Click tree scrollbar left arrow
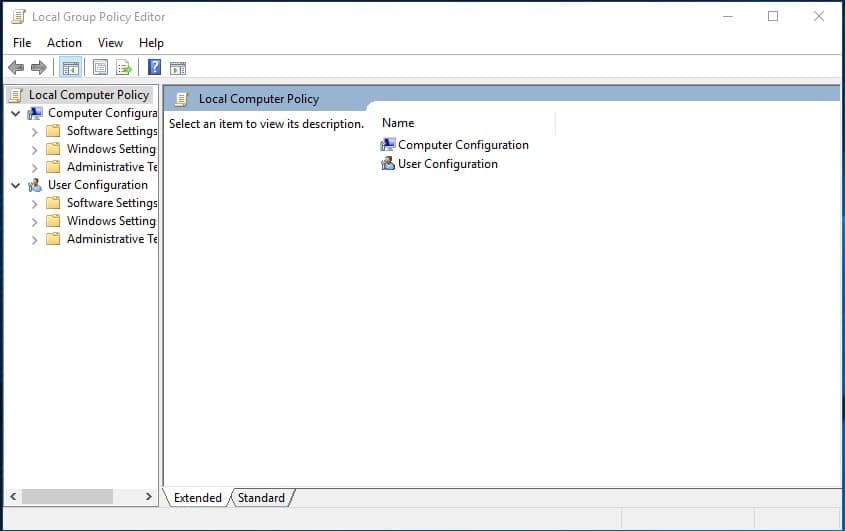 (x=13, y=496)
